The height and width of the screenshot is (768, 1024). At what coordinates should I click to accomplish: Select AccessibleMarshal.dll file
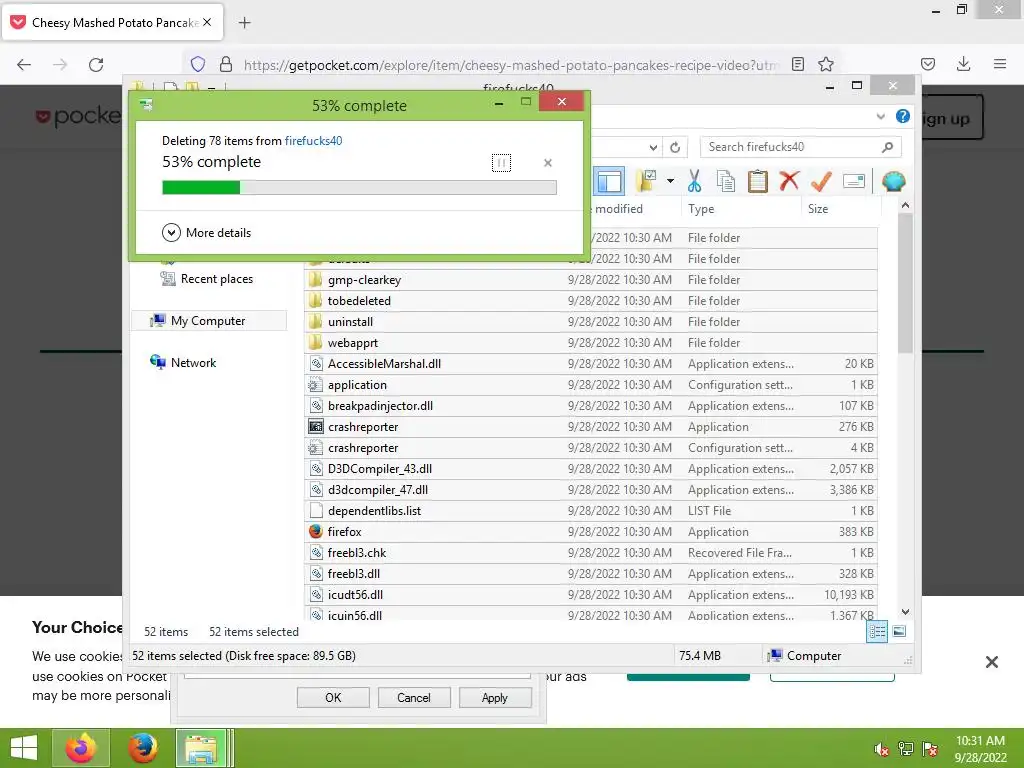click(591, 364)
